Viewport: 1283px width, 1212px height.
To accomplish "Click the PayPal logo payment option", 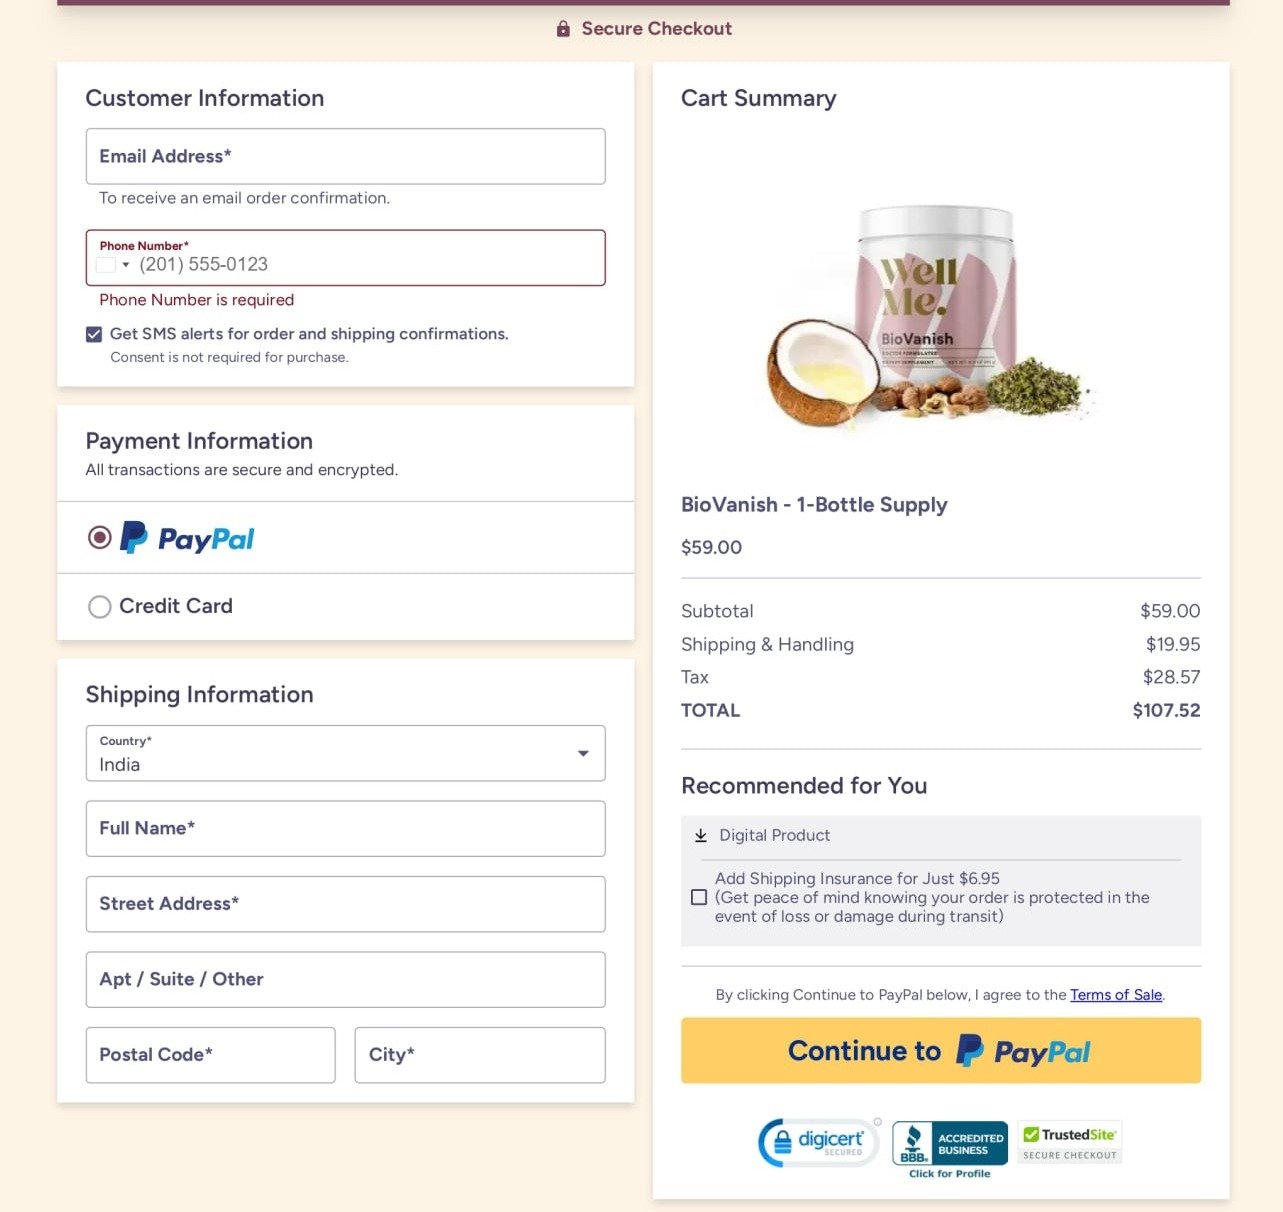I will [187, 538].
